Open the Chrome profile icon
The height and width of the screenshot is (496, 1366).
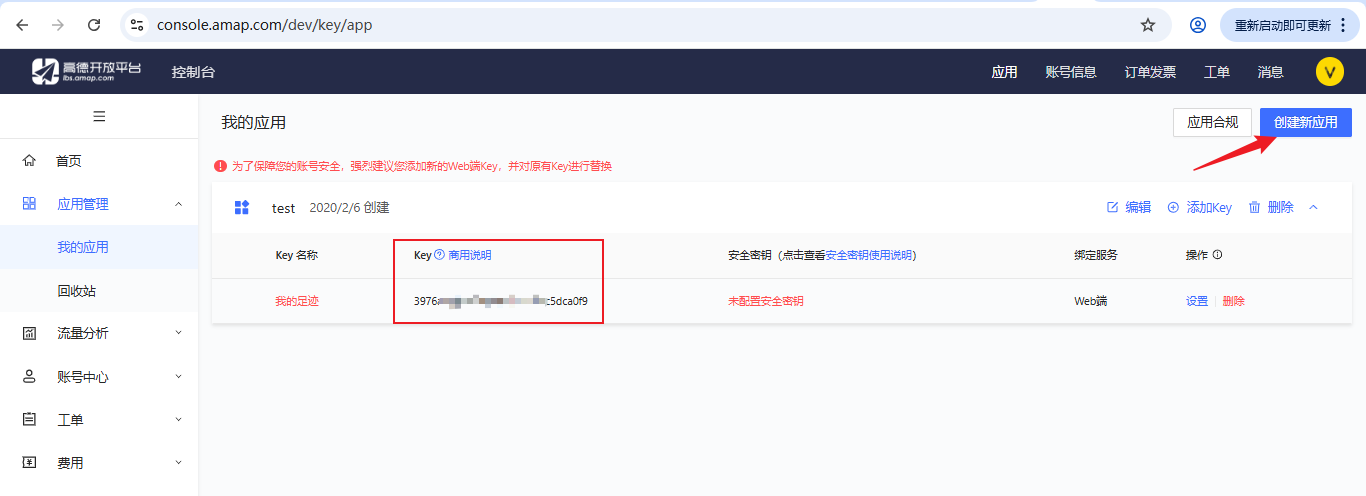click(1198, 25)
